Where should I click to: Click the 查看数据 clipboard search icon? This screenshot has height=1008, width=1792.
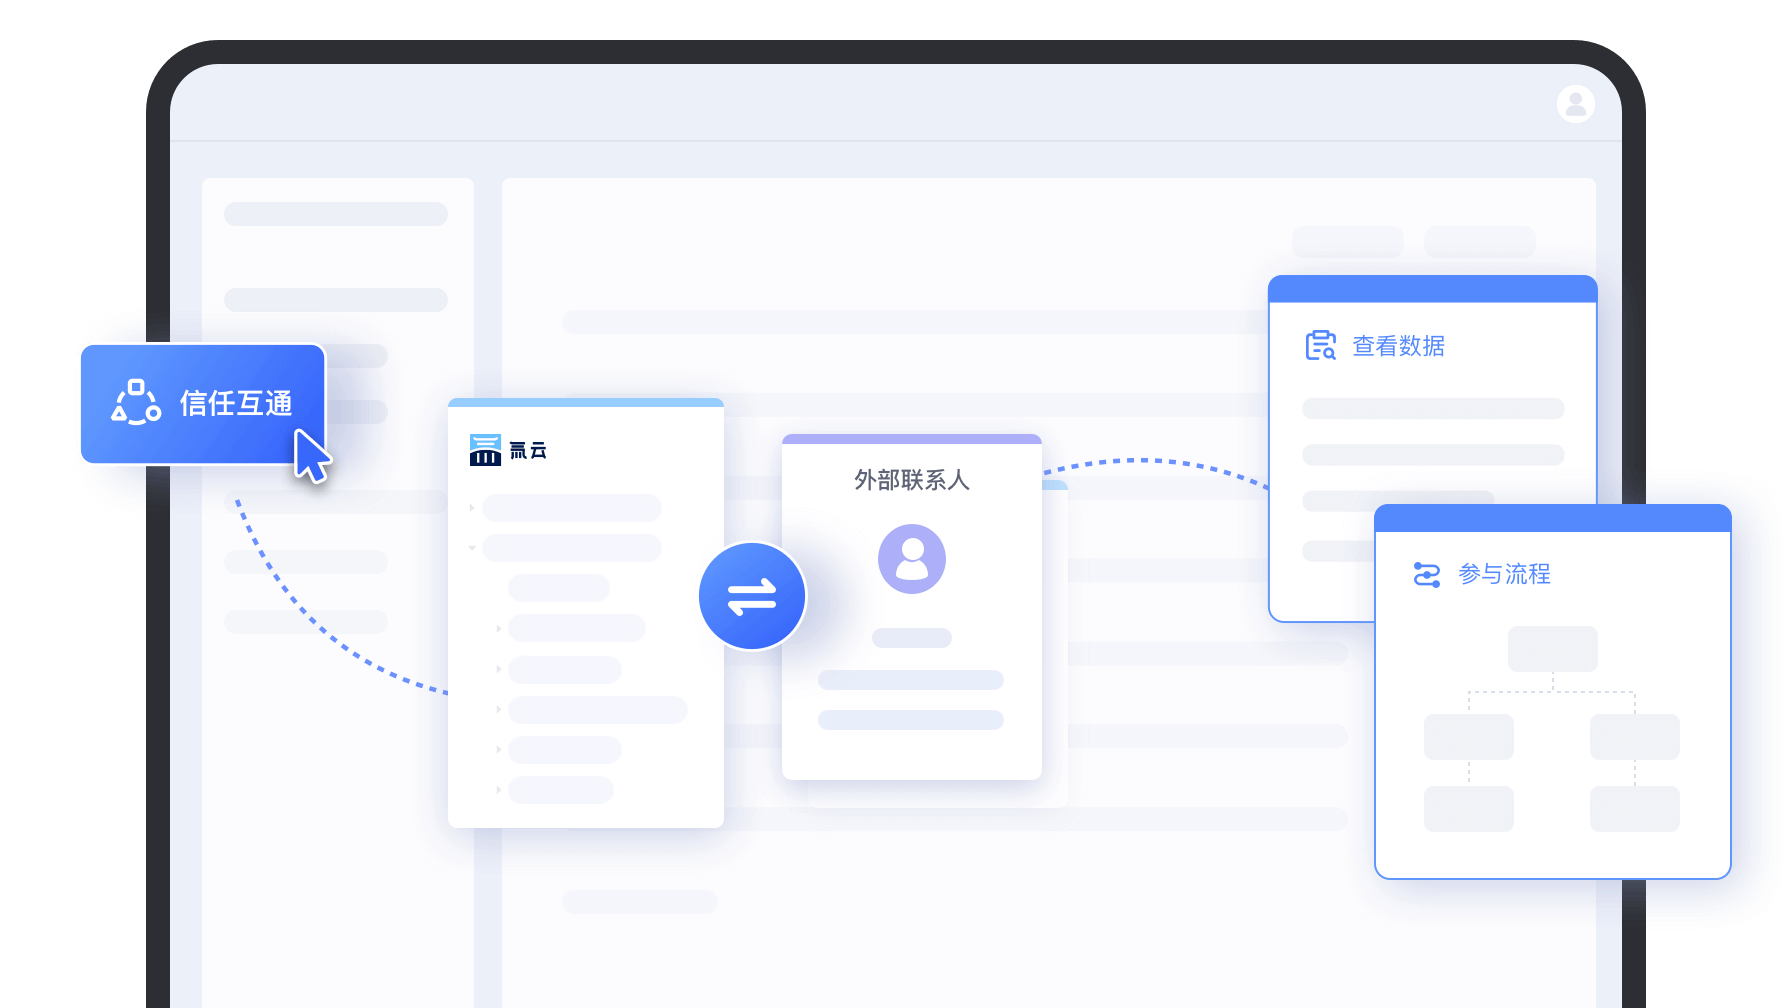coord(1320,346)
